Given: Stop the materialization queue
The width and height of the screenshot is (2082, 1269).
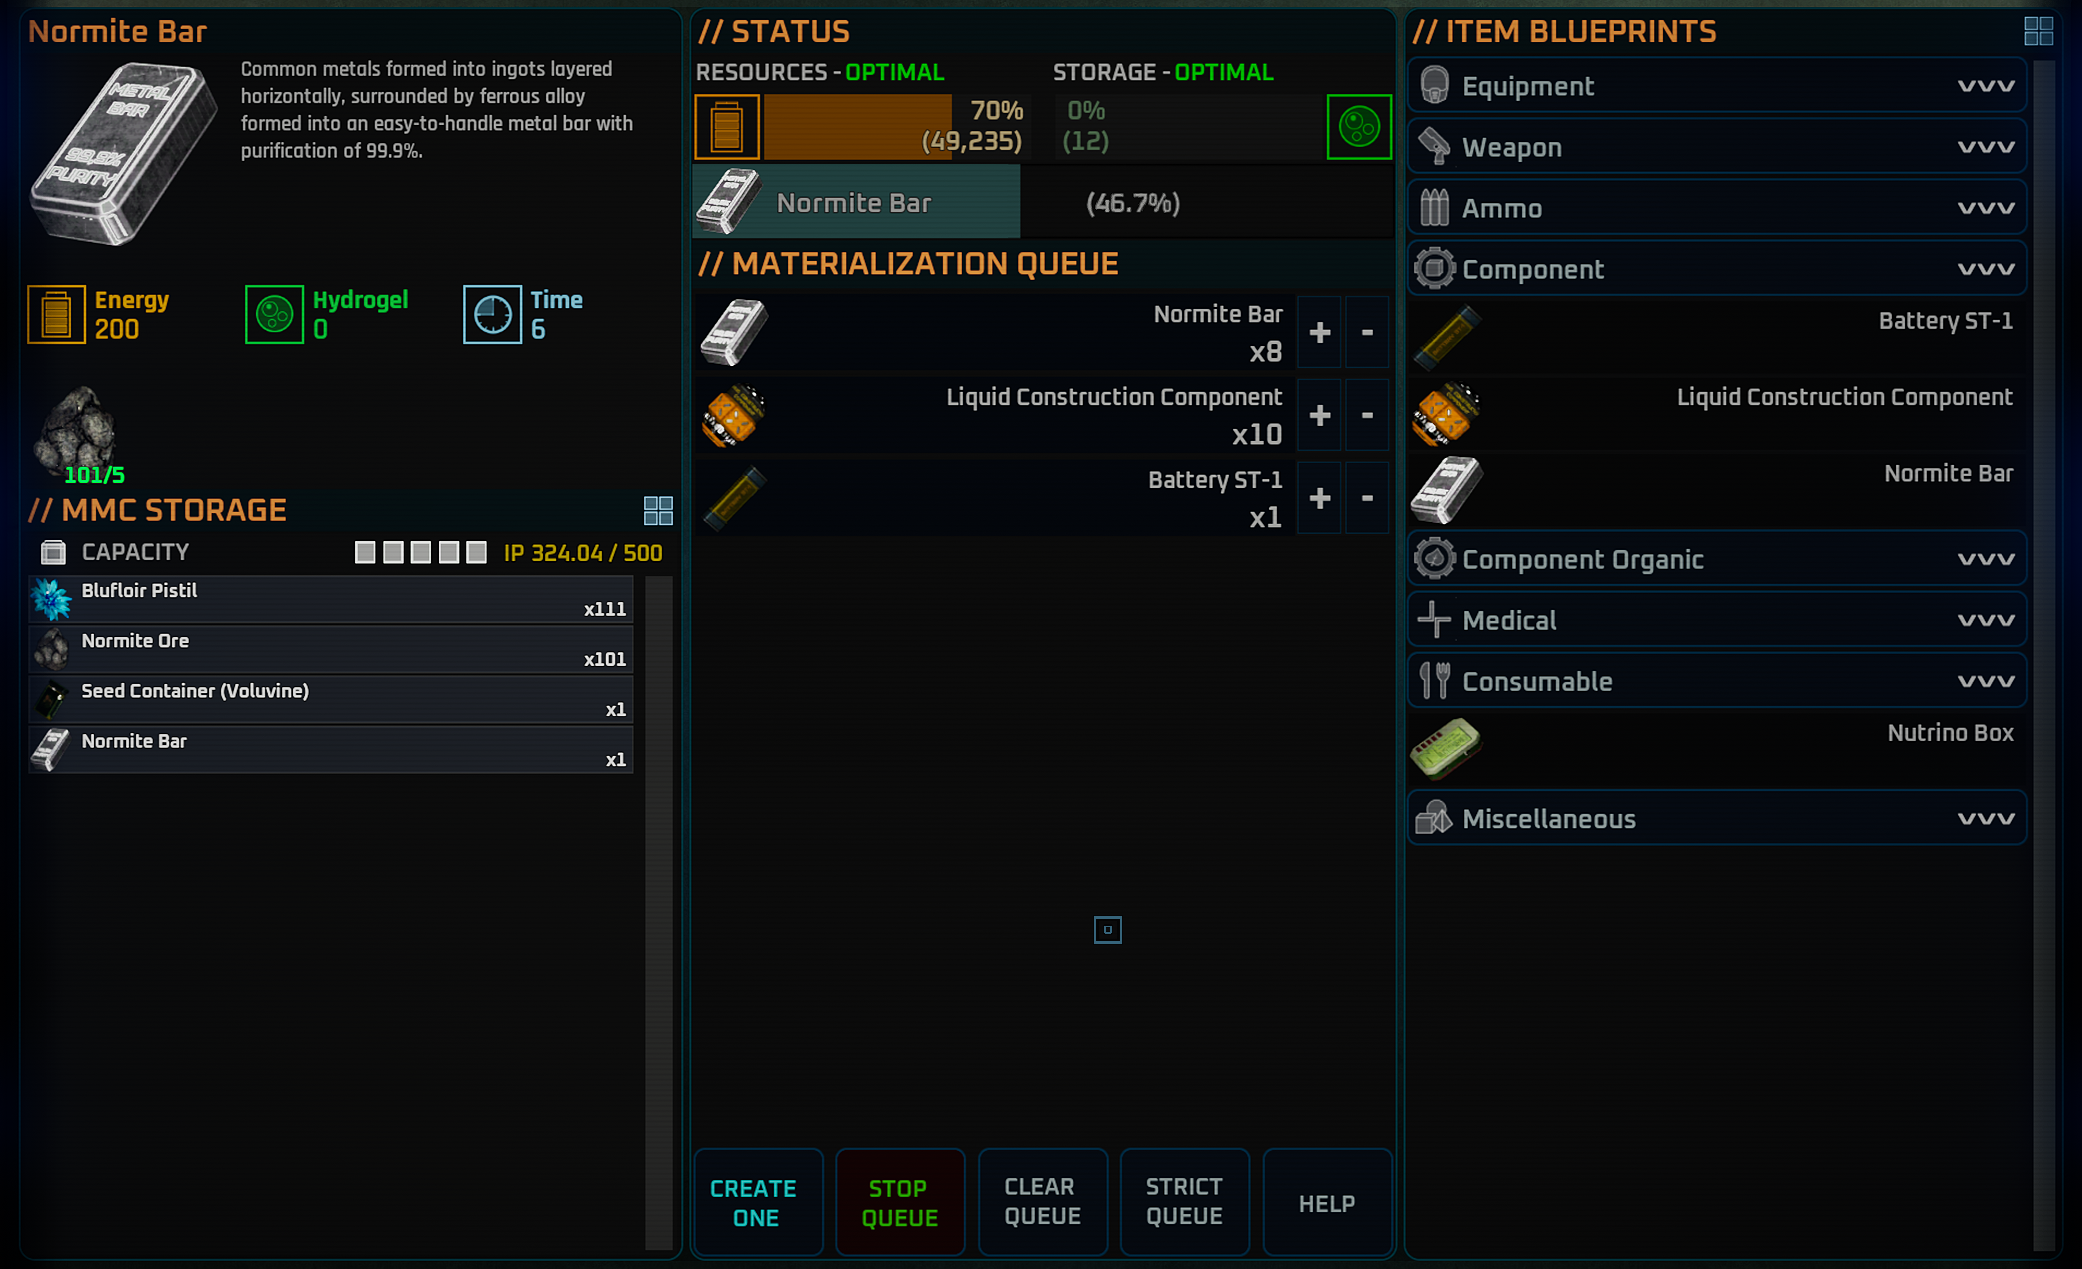Looking at the screenshot, I should pos(900,1201).
